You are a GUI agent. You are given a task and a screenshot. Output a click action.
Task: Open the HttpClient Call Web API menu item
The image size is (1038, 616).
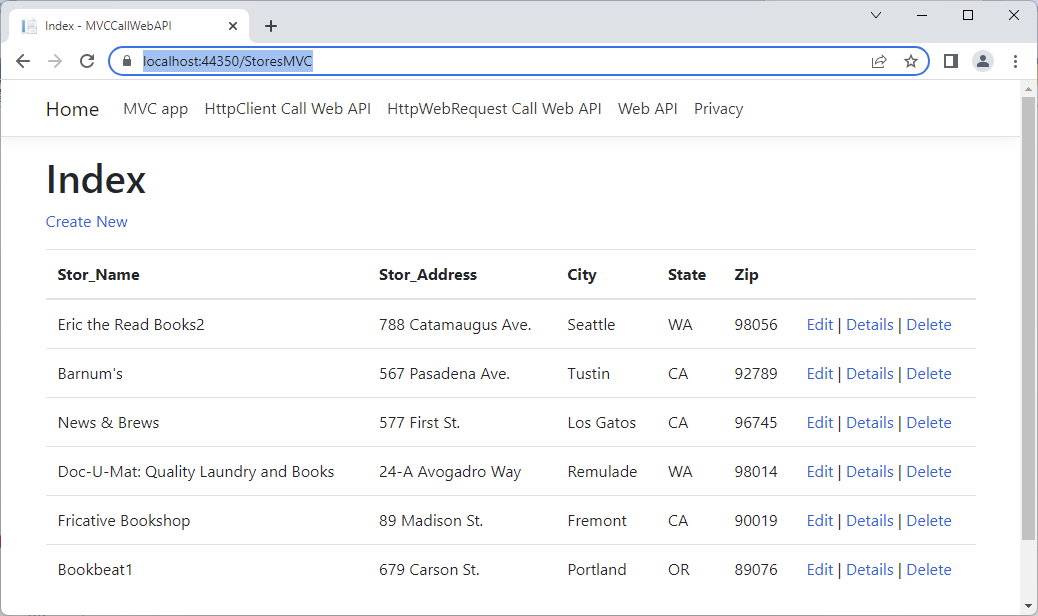287,109
